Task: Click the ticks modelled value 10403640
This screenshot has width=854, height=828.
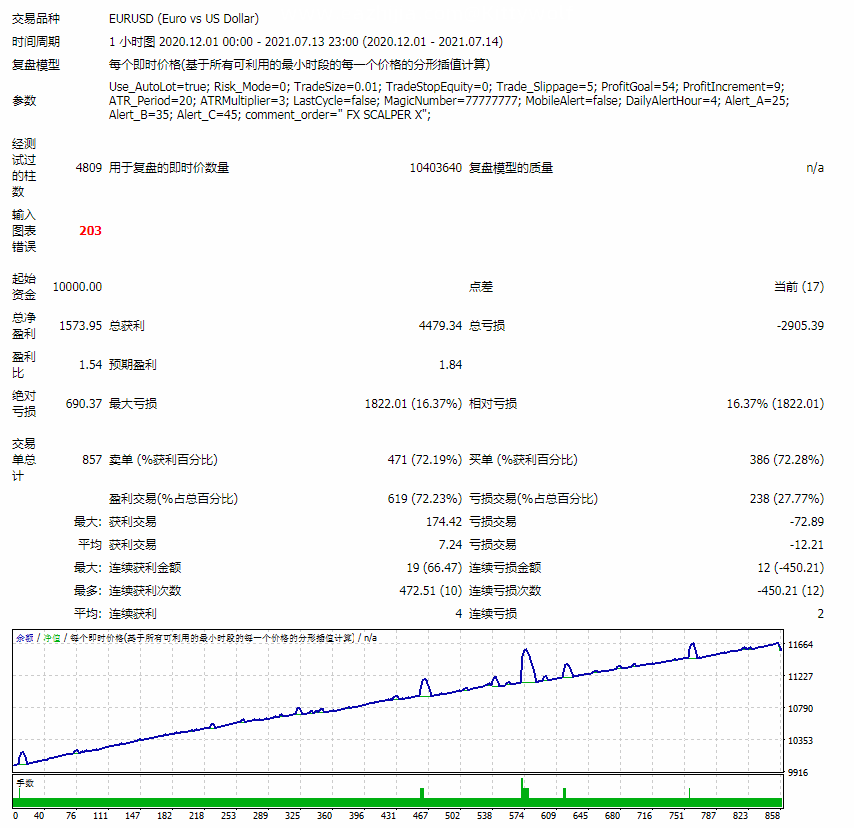Action: click(435, 168)
